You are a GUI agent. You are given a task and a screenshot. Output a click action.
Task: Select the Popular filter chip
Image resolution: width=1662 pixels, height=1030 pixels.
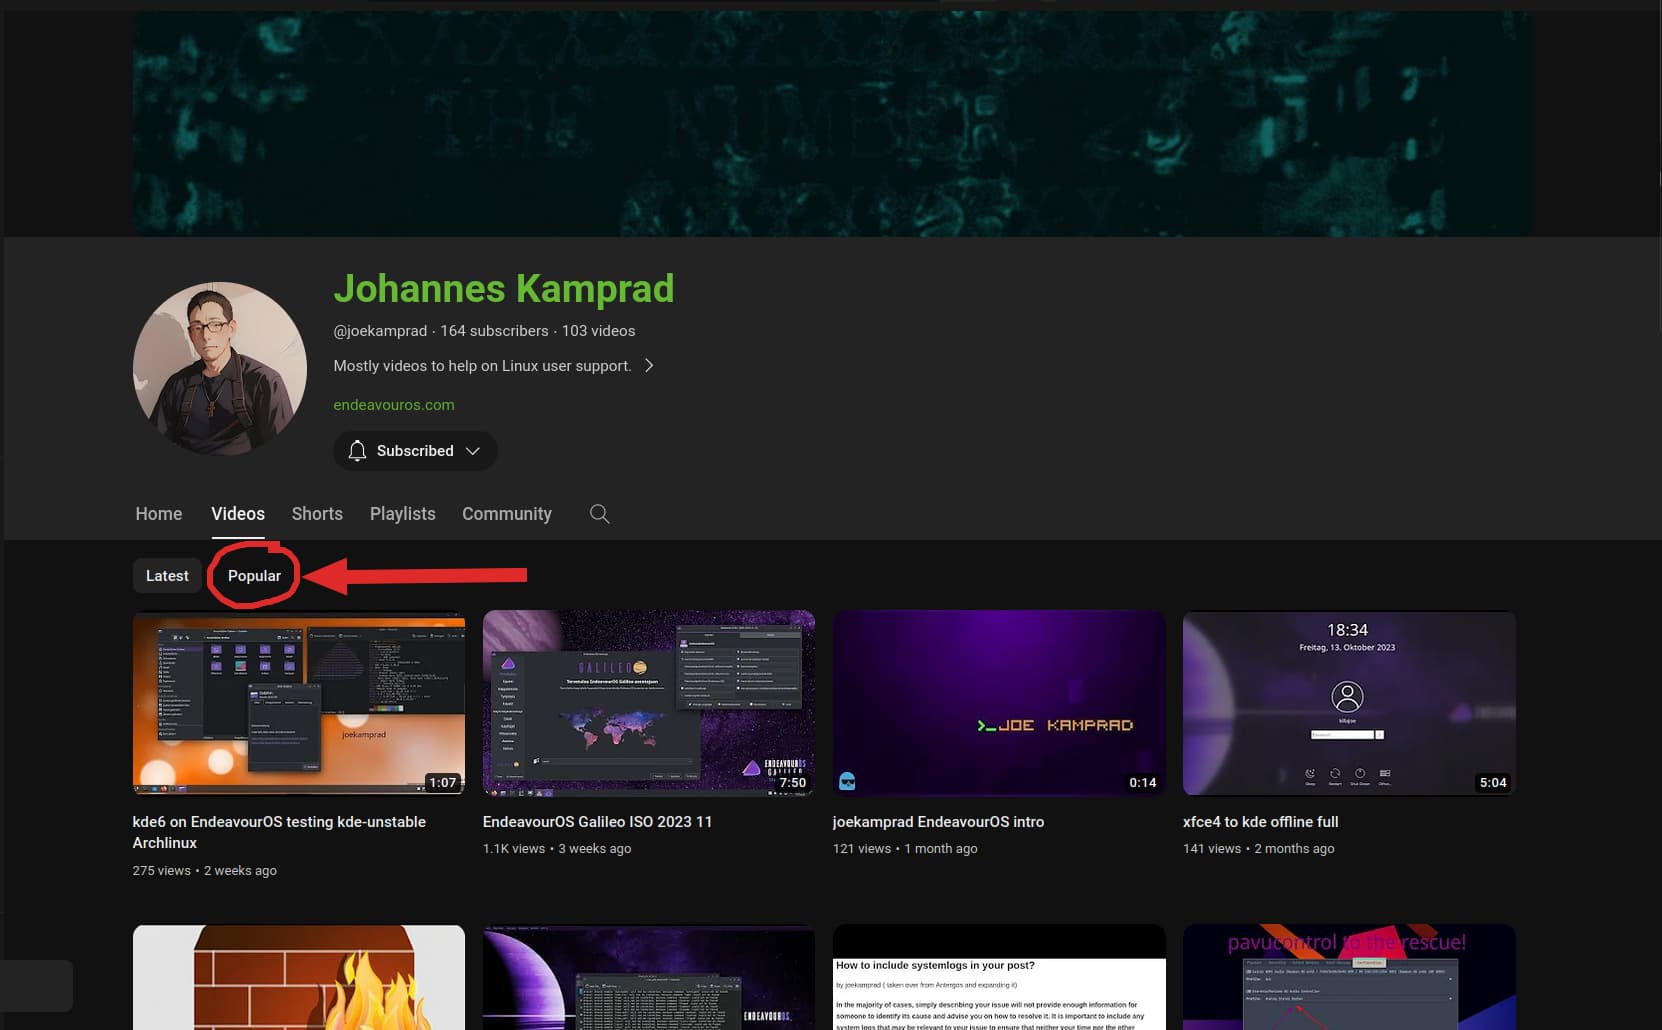click(x=254, y=576)
